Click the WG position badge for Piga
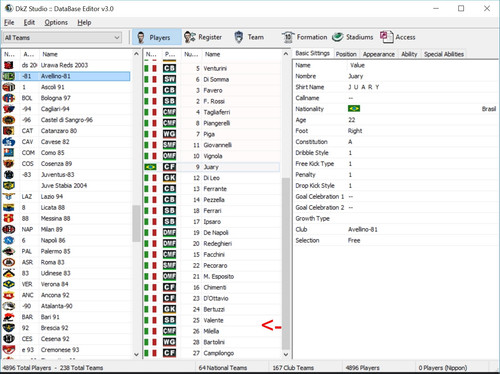The image size is (500, 374). (169, 134)
